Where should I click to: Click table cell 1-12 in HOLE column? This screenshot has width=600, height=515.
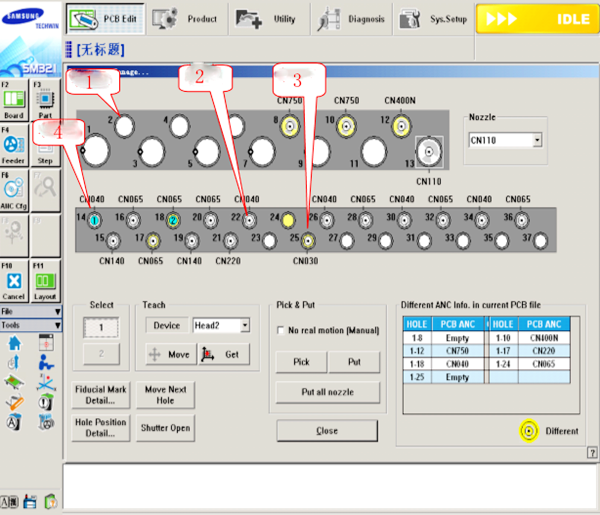point(417,351)
